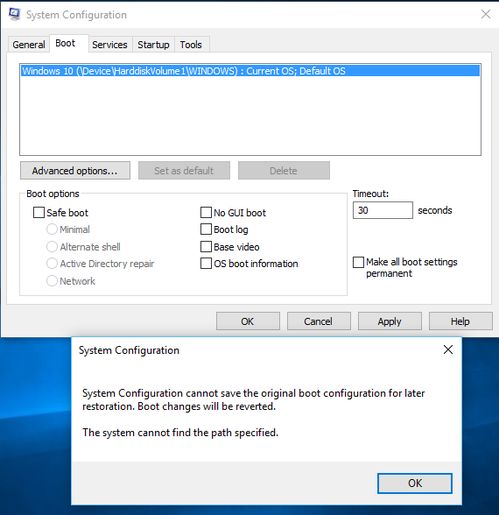
Task: Check Make all boot settings permanent
Action: click(358, 262)
